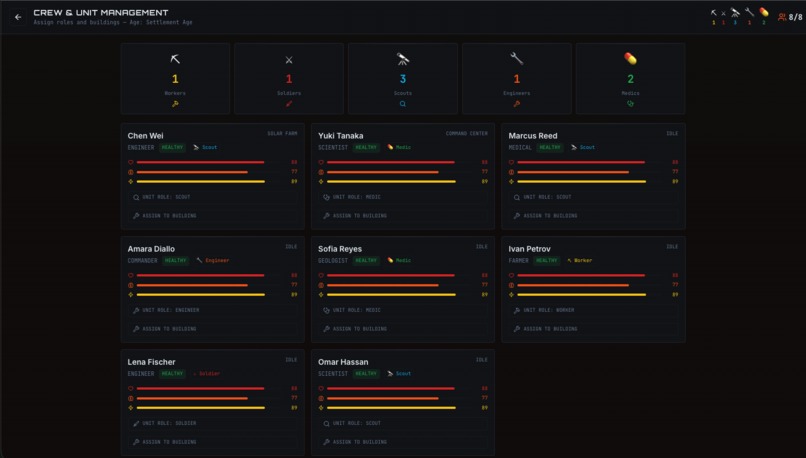Click Yuki Tanaka's Medic role tag
Viewport: 806px width, 458px height.
tap(399, 148)
